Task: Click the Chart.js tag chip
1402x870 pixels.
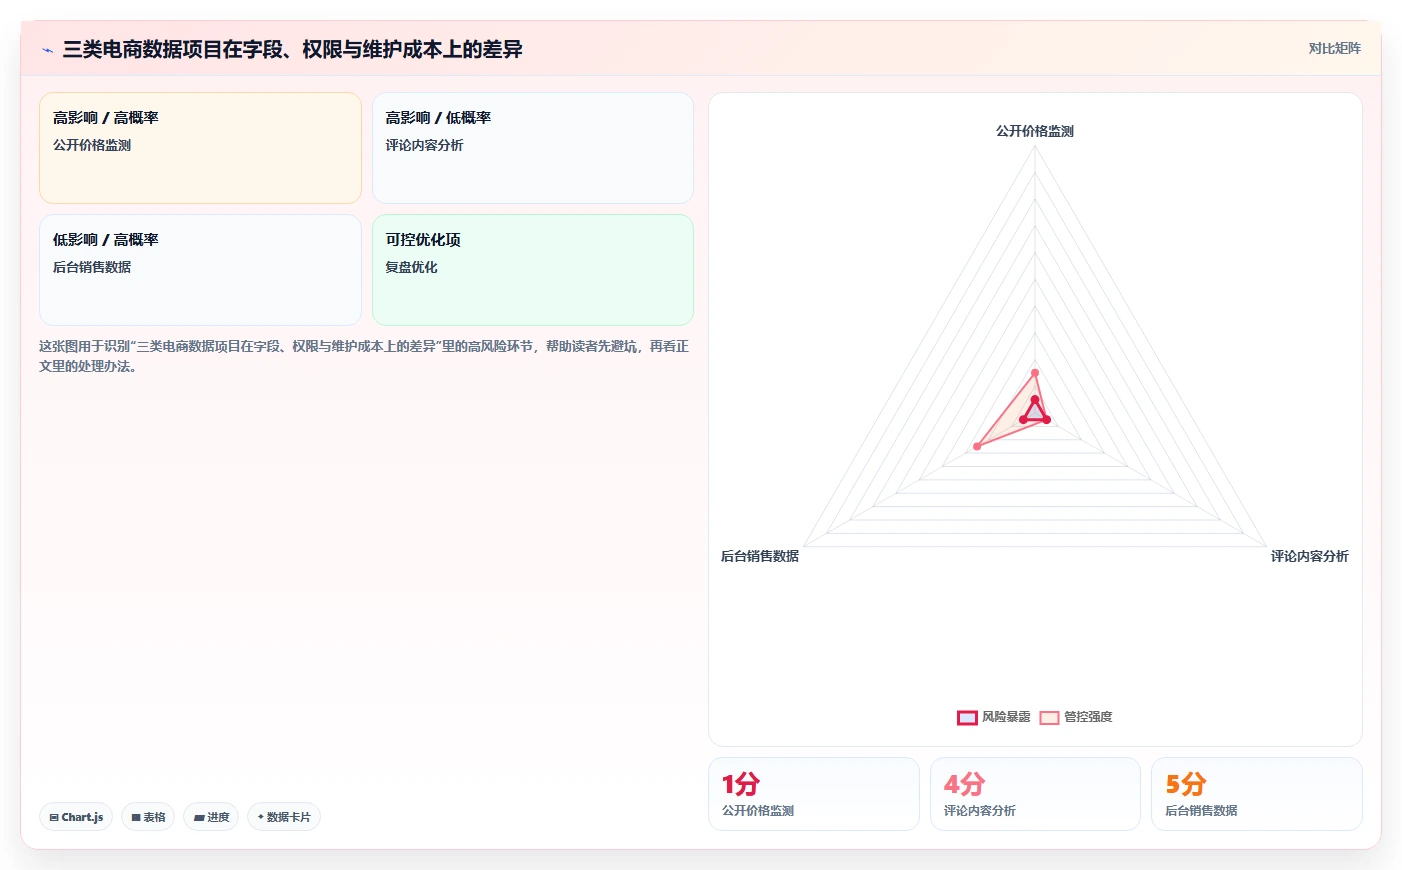Action: [x=76, y=817]
